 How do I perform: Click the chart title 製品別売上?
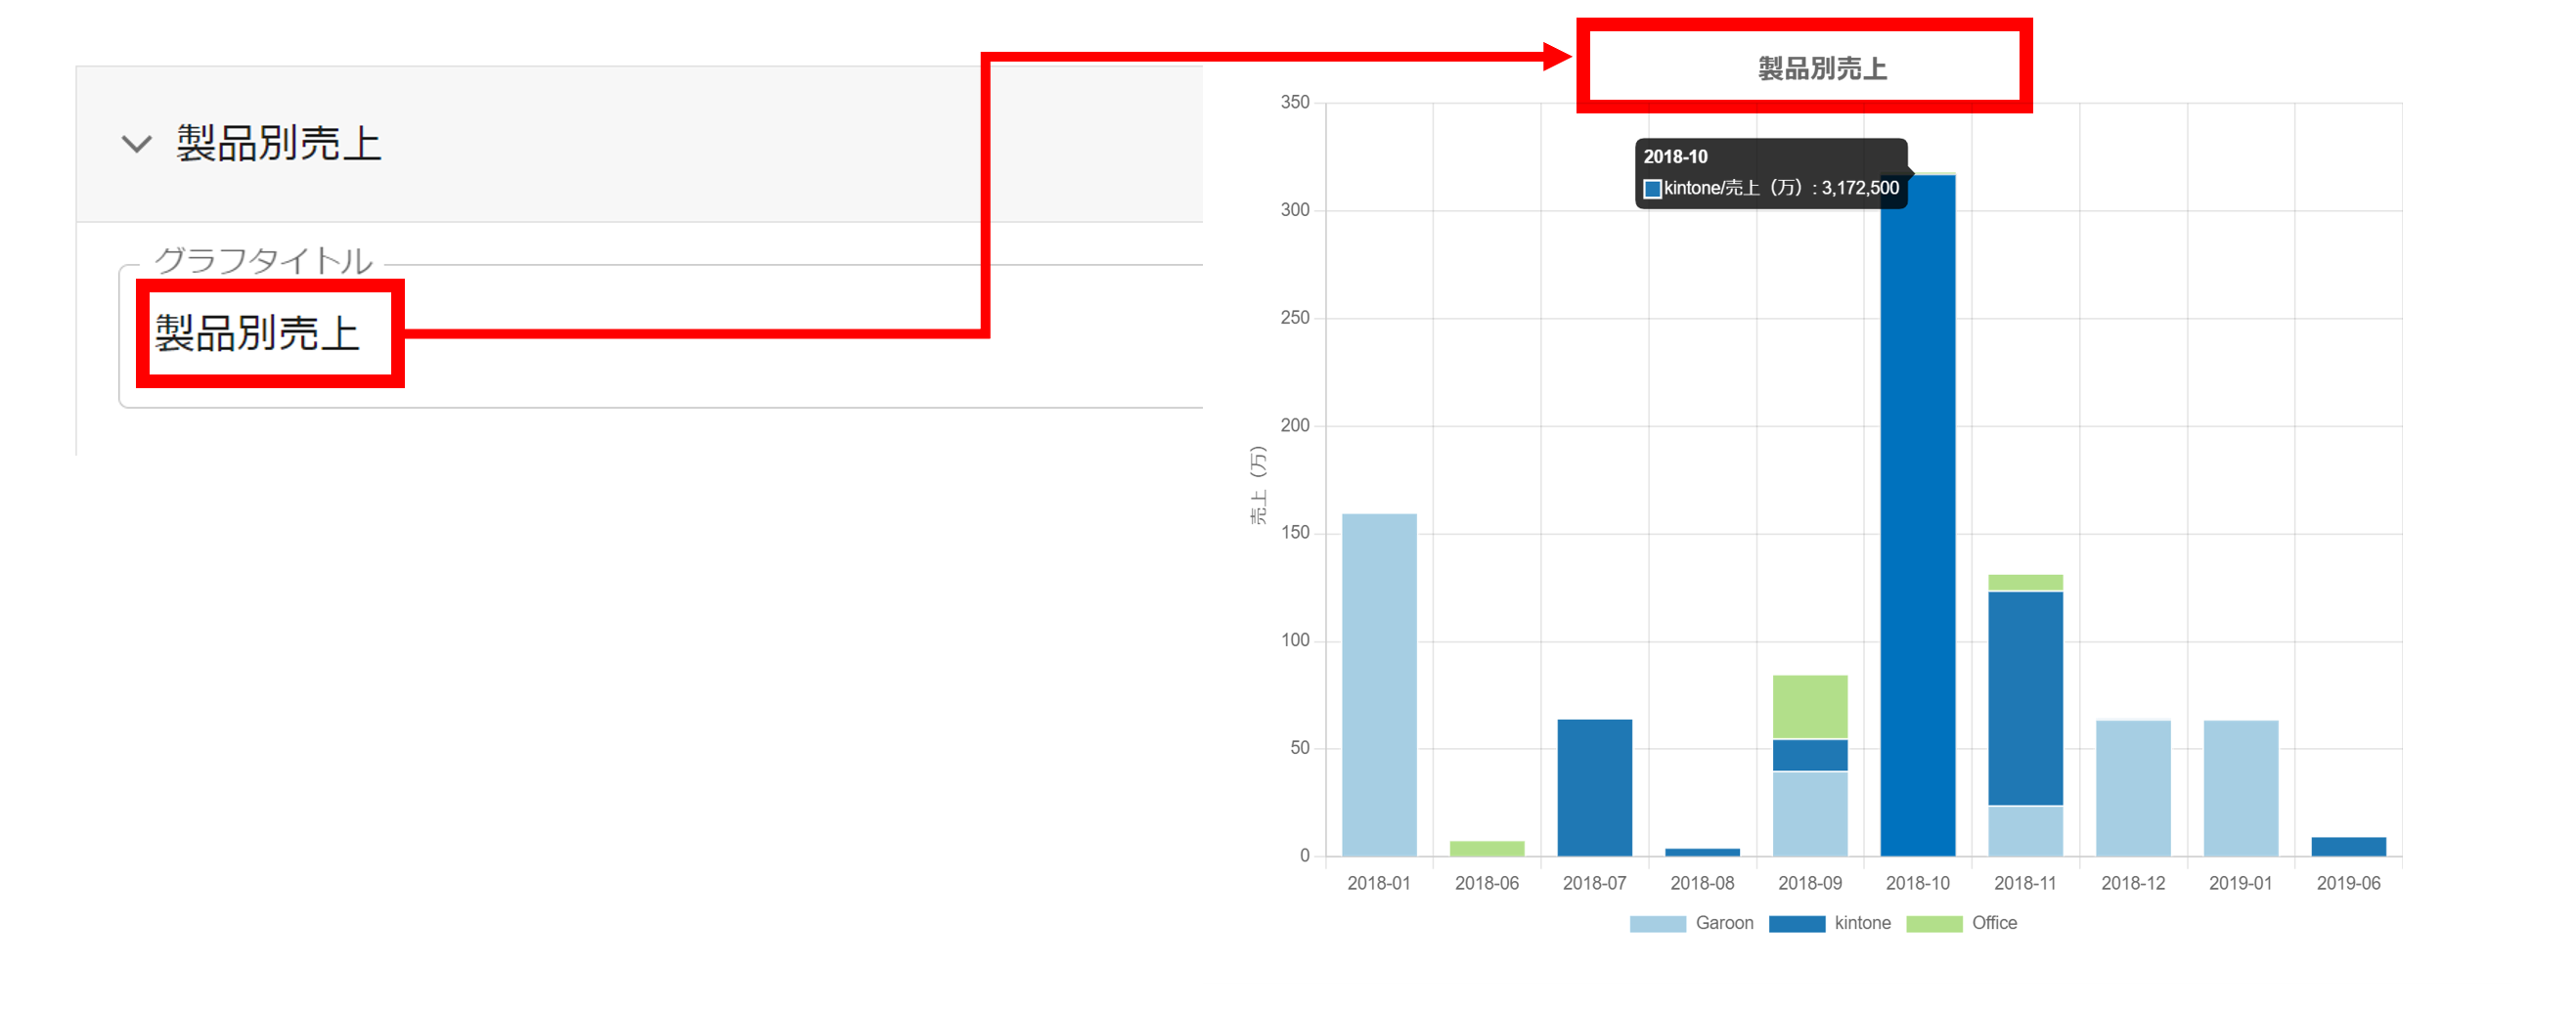point(1822,68)
